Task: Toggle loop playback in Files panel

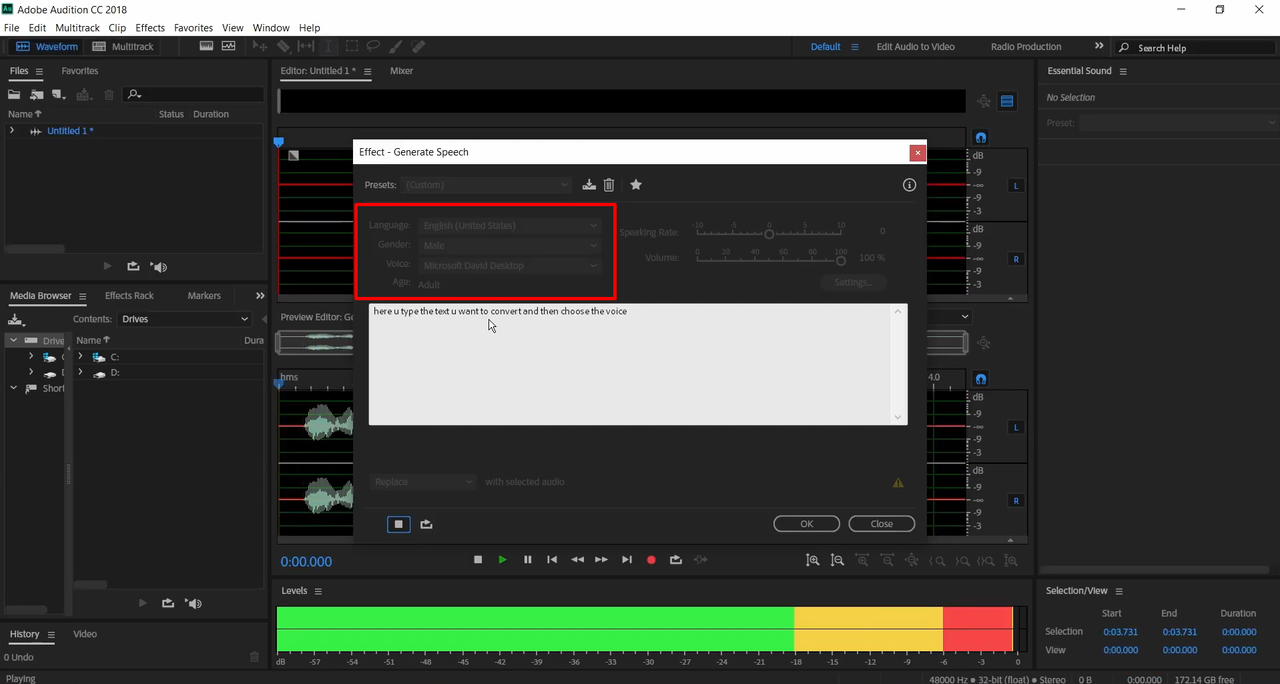Action: (x=133, y=267)
